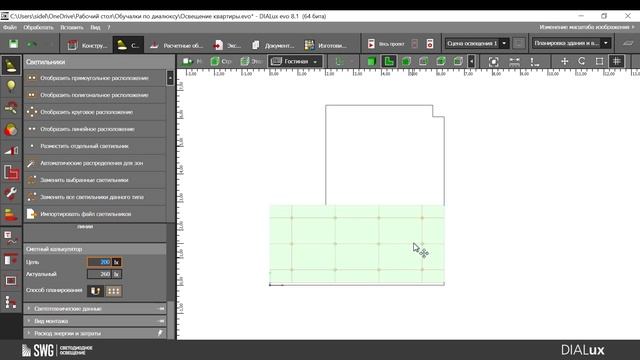The width and height of the screenshot is (640, 360).
Task: Click the red stop calculation icon
Action: click(x=430, y=44)
